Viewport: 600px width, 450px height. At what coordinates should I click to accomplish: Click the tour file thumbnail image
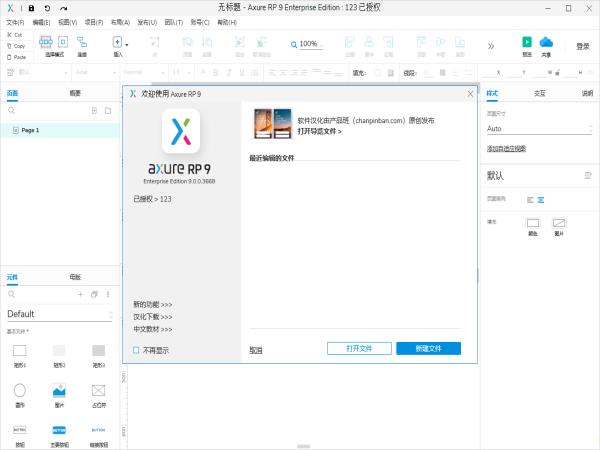(272, 124)
